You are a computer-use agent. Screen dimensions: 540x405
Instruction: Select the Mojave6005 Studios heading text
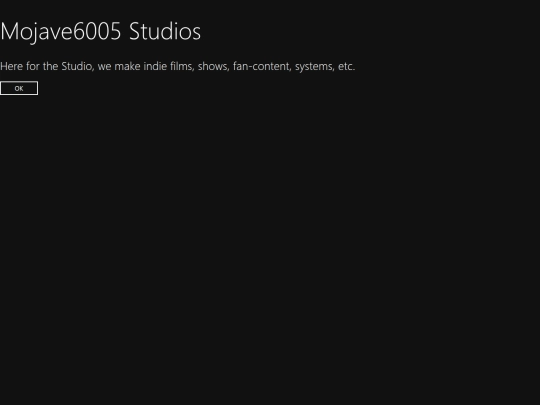pyautogui.click(x=100, y=32)
